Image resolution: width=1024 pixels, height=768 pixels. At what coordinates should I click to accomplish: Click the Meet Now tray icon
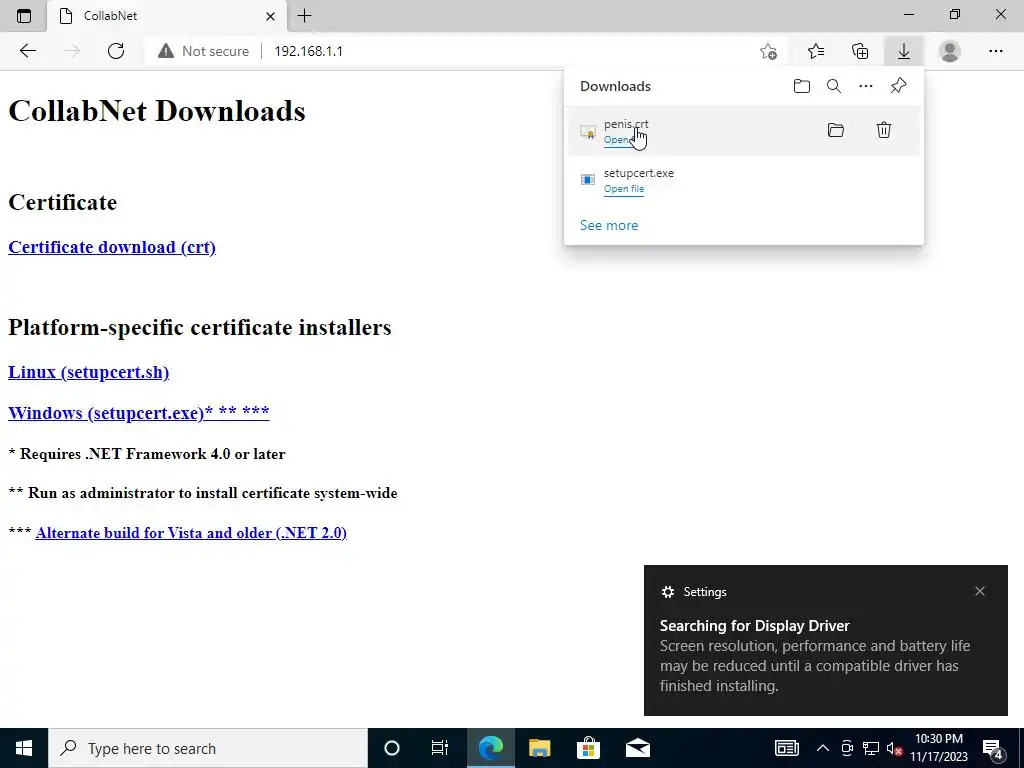(847, 748)
